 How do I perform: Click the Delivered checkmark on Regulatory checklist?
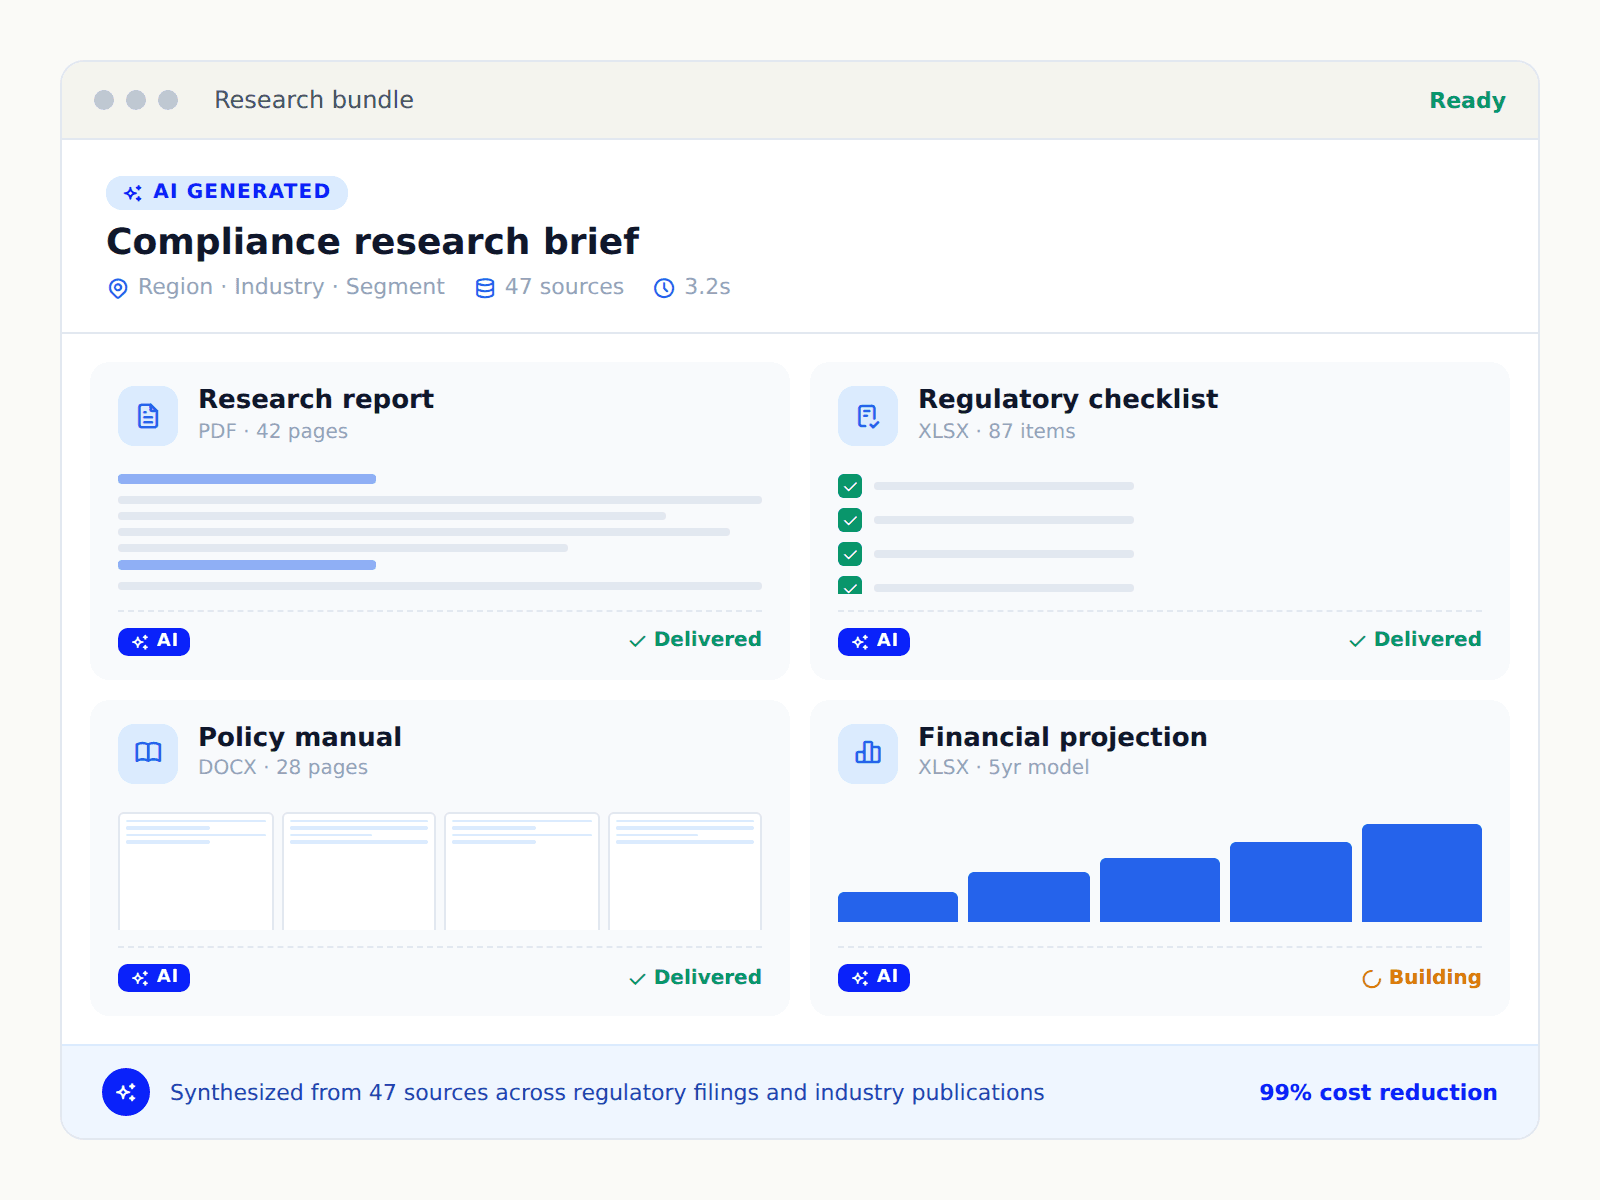coord(1357,641)
